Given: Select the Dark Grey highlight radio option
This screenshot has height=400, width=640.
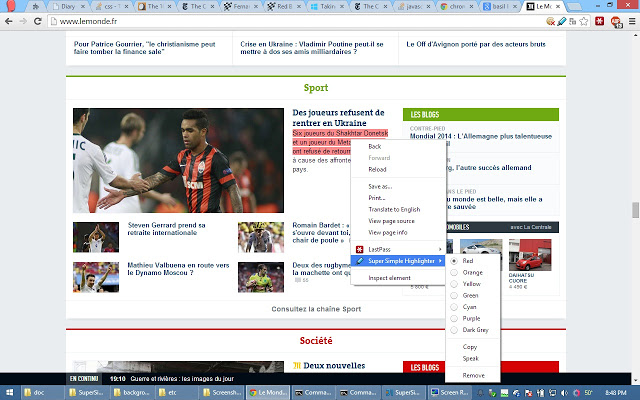Looking at the screenshot, I should [x=454, y=330].
